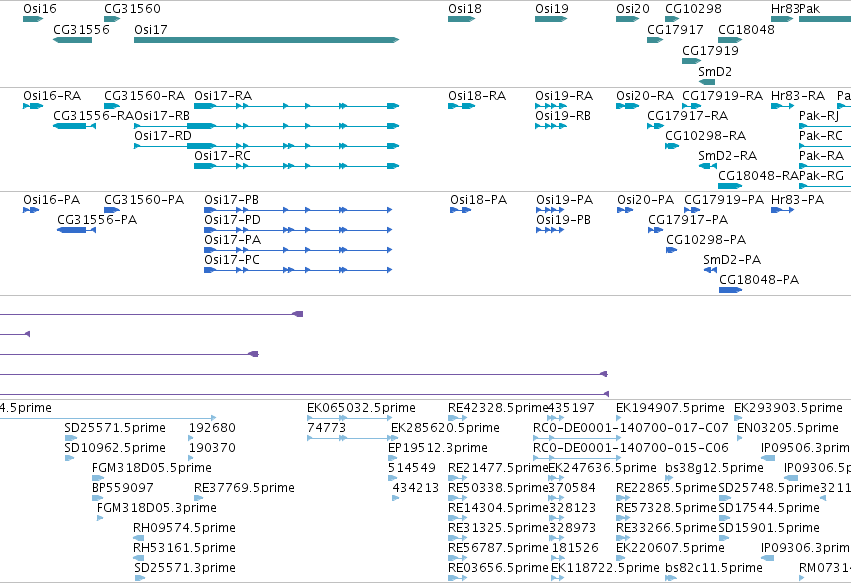Screen dimensions: 851x583
Task: Select the Osi16-RA transcript
Action: tap(33, 106)
